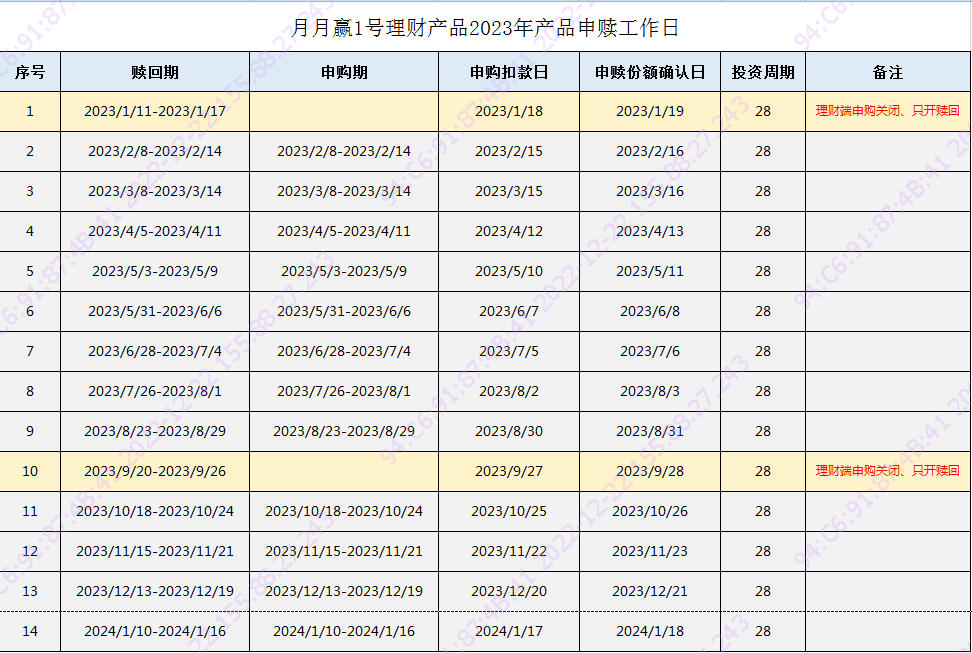
Task: Select confirmation date 2023/6/8
Action: (x=650, y=311)
